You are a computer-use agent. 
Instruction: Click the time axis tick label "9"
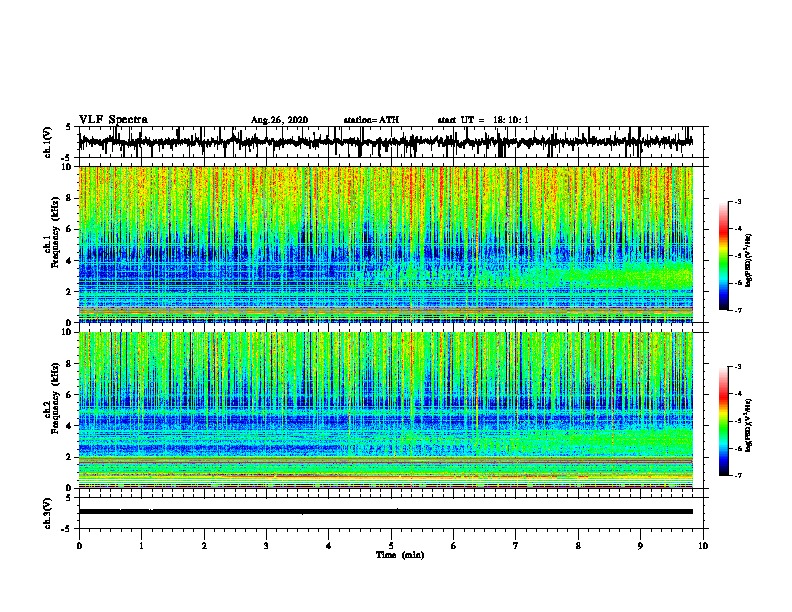[640, 546]
